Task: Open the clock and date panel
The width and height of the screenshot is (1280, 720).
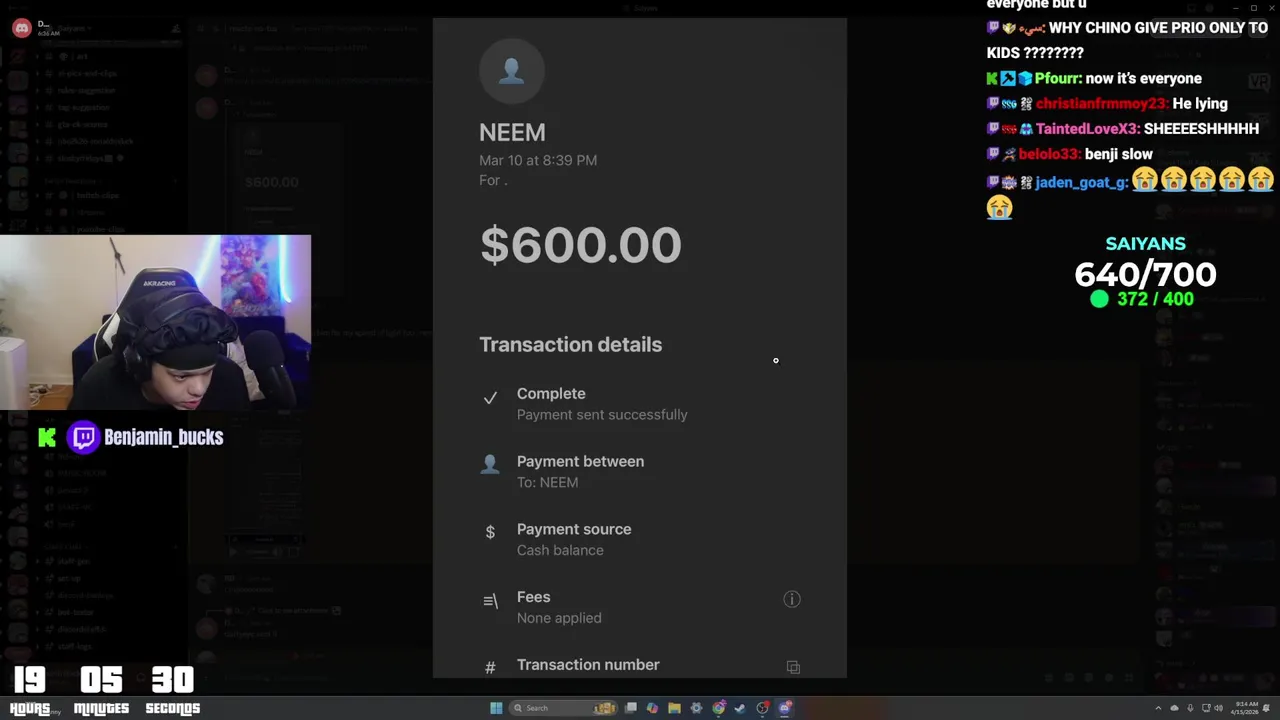Action: (1246, 708)
